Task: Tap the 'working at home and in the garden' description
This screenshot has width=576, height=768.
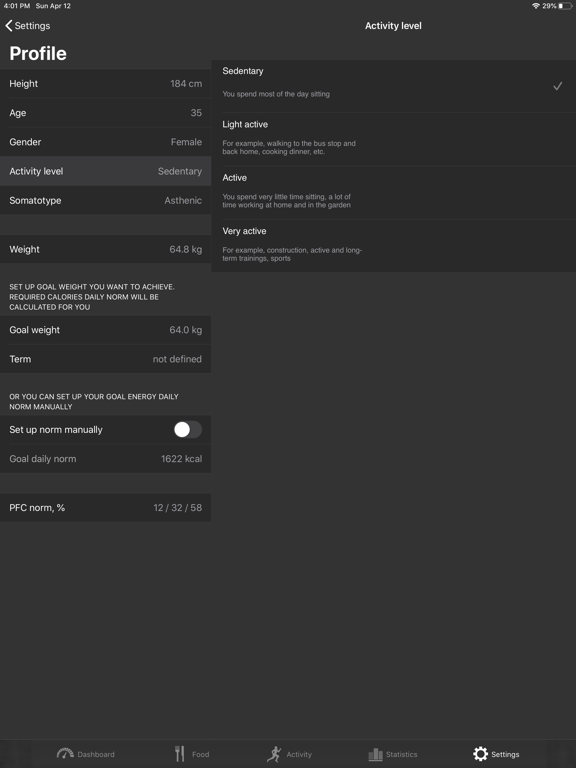Action: (287, 201)
